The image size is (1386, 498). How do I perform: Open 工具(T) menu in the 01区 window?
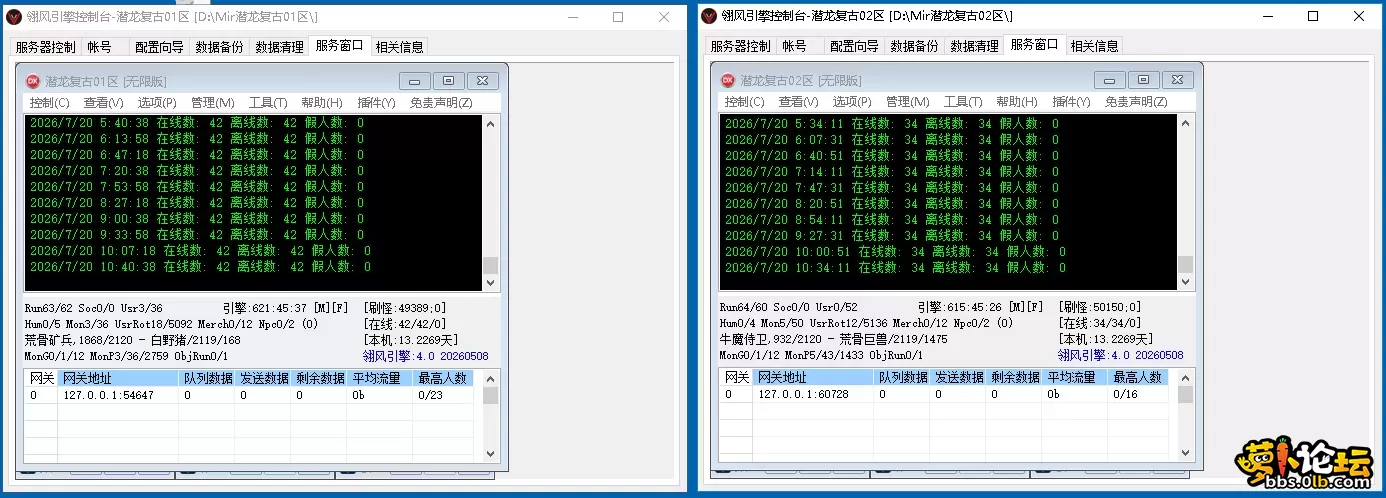[268, 103]
